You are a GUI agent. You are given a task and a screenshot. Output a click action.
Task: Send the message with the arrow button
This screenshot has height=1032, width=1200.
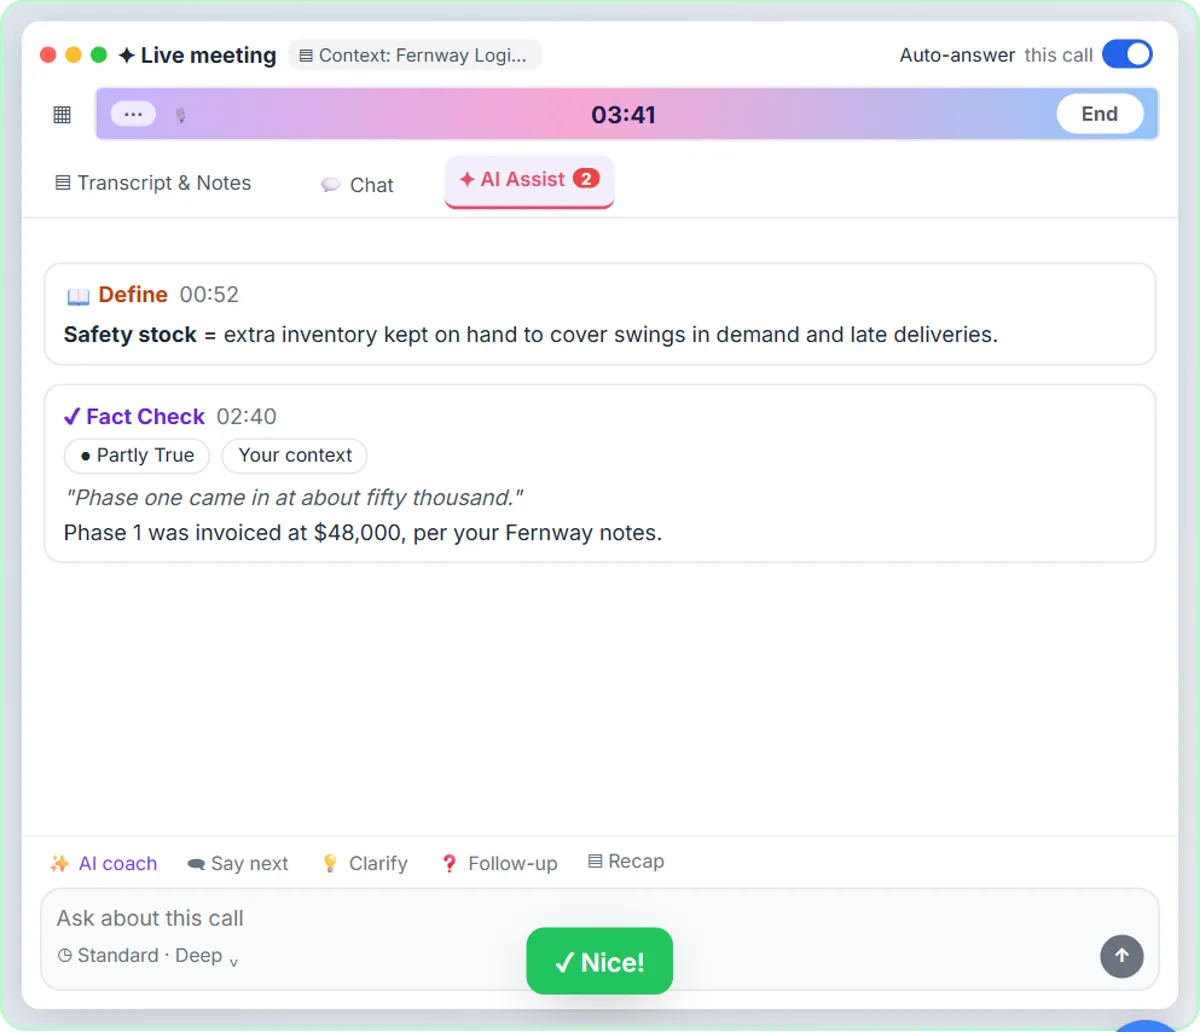(1122, 956)
